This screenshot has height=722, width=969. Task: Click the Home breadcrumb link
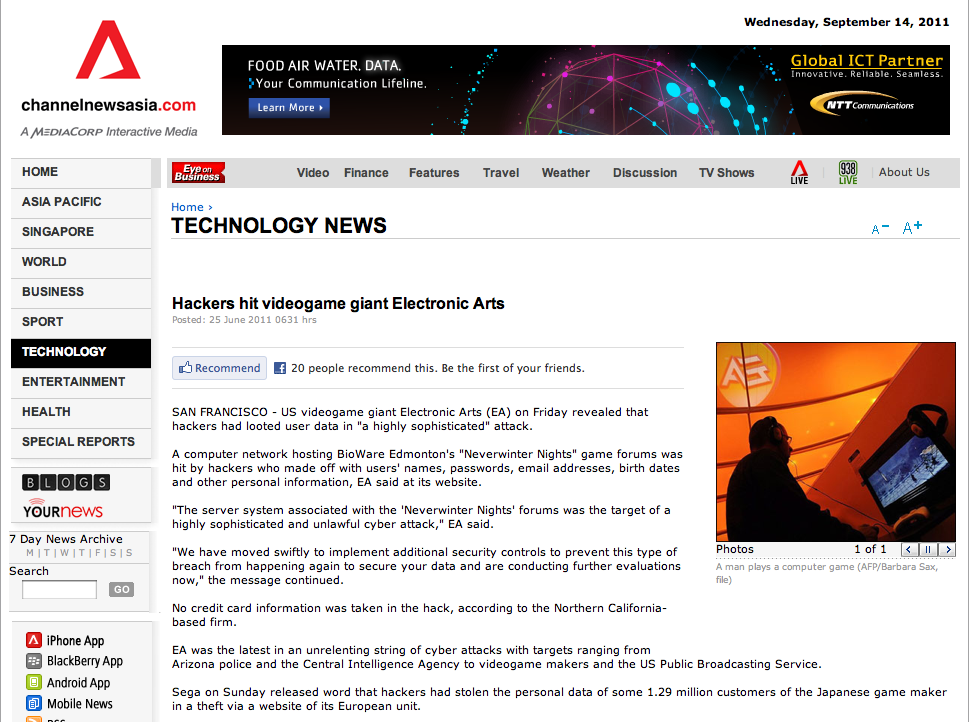pyautogui.click(x=187, y=207)
